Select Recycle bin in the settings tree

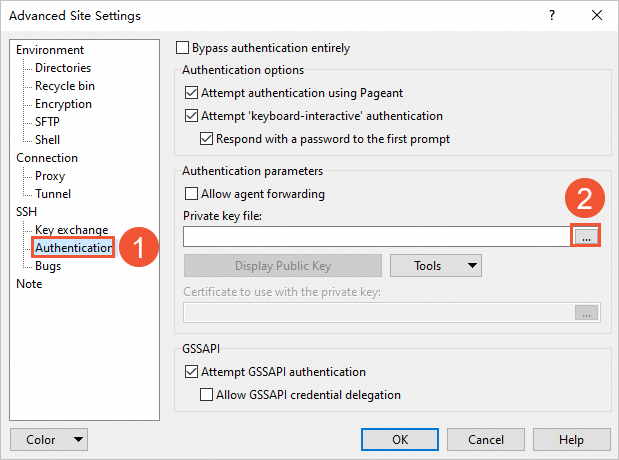click(x=65, y=86)
